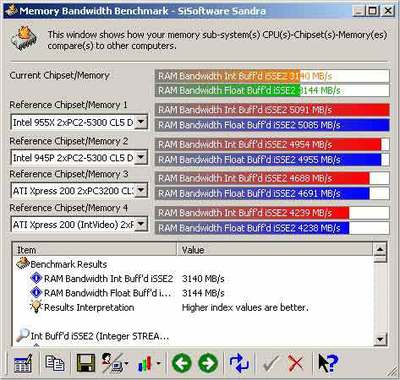Click the green forward arrow button
The height and width of the screenshot is (380, 400).
click(x=208, y=363)
